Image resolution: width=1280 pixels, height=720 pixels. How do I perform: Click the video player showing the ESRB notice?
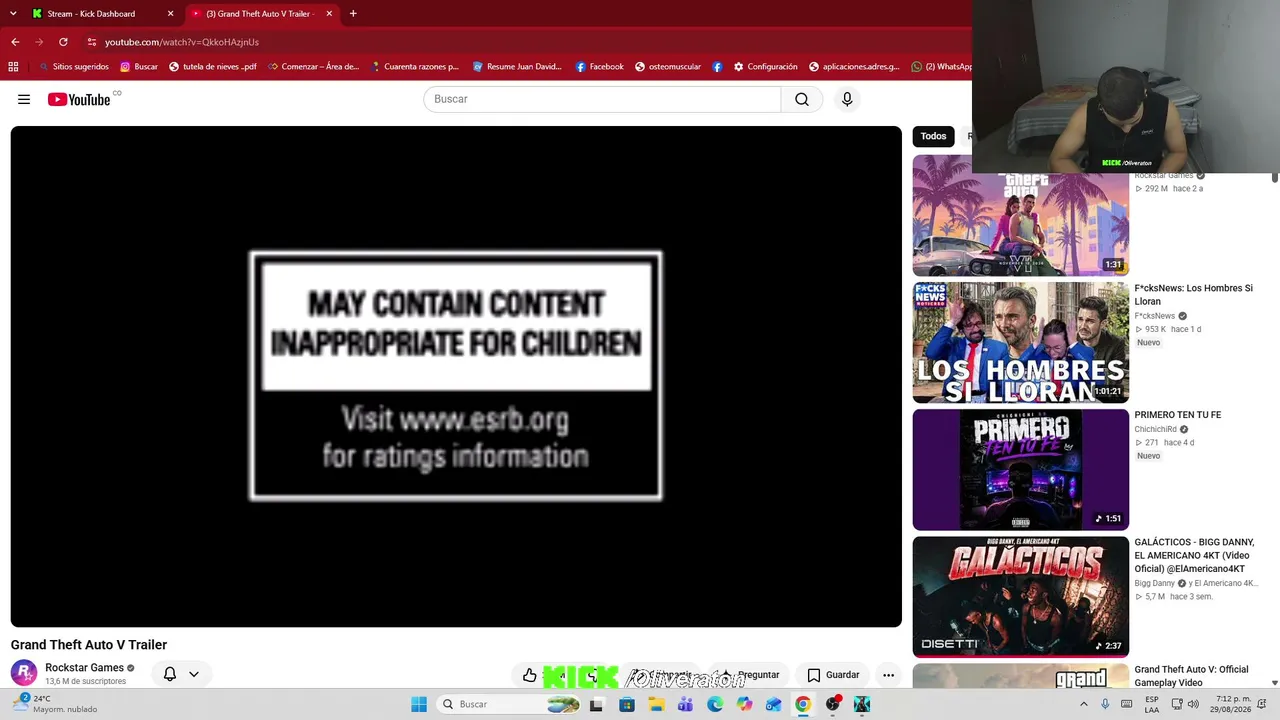[x=456, y=376]
